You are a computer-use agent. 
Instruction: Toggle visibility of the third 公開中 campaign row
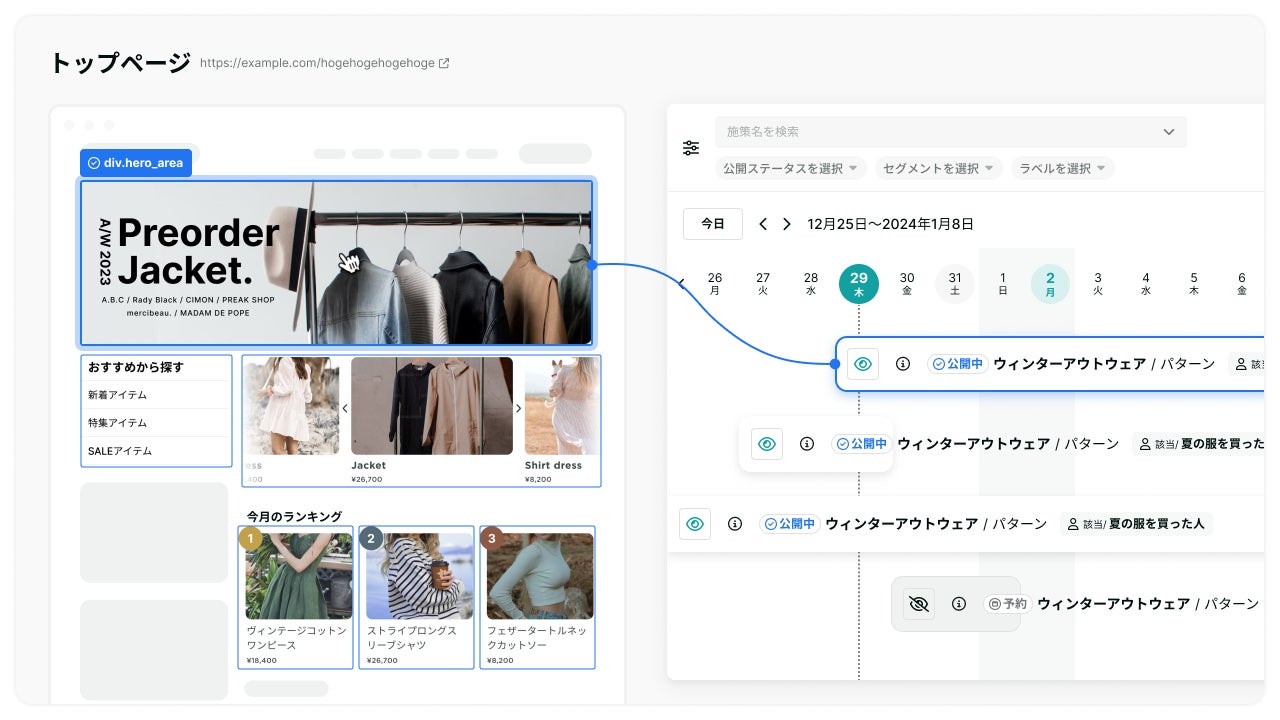[695, 524]
